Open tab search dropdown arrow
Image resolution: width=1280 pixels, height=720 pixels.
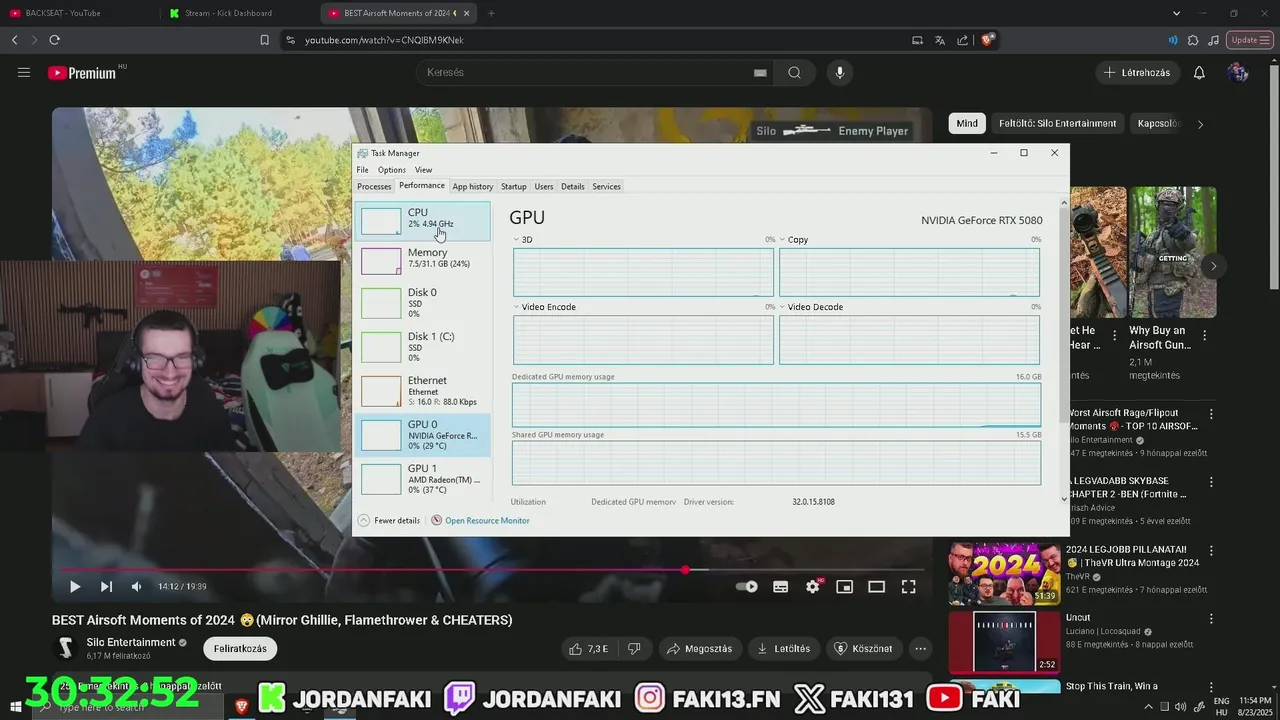(x=1176, y=13)
